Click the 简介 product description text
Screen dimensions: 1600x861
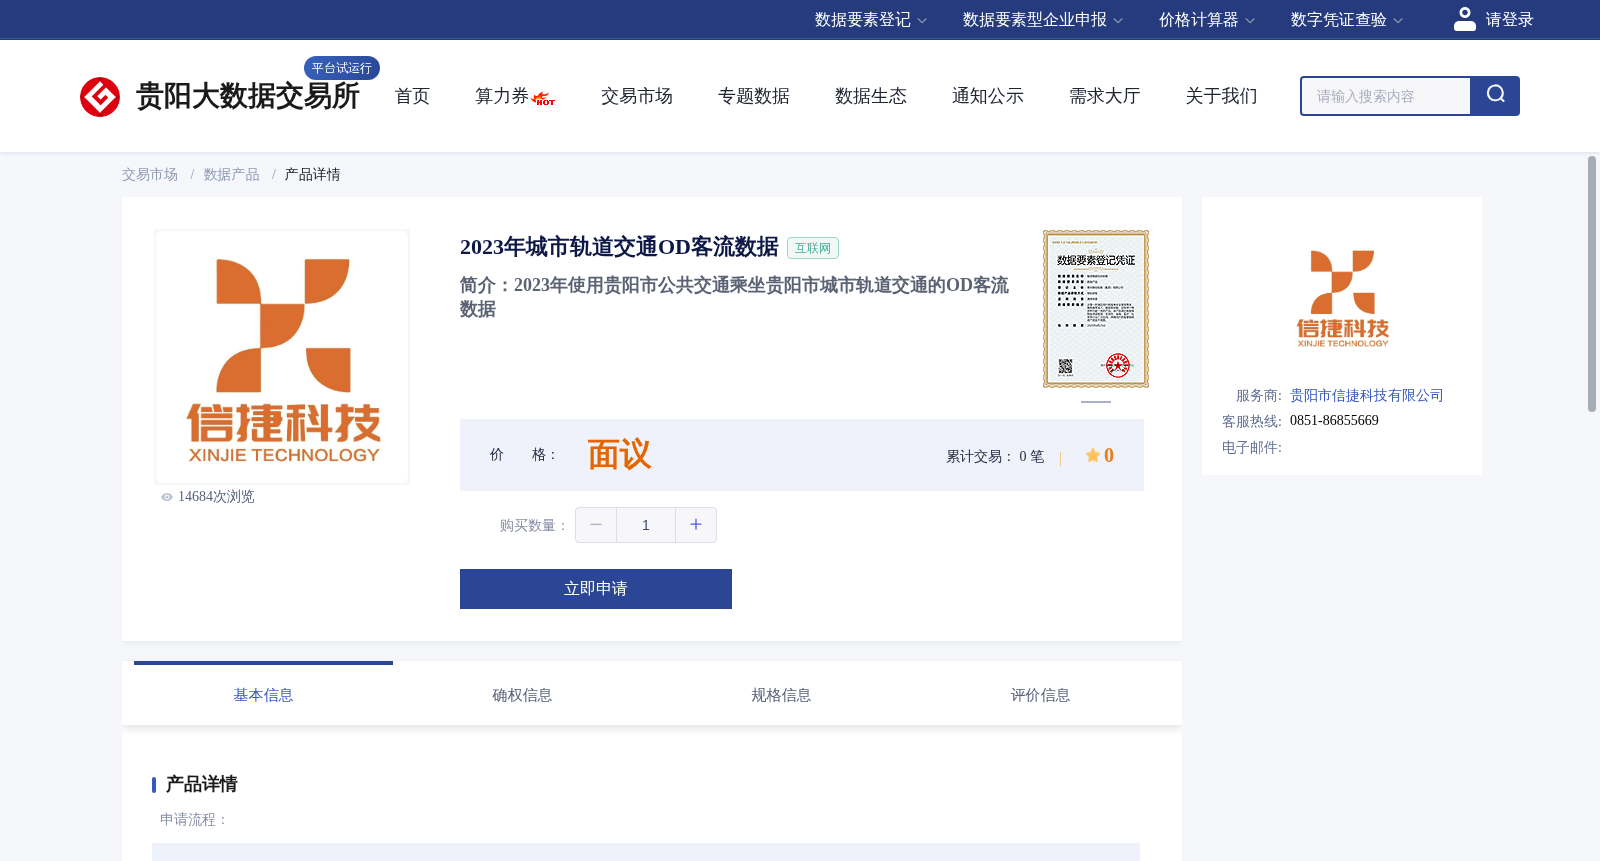click(735, 297)
